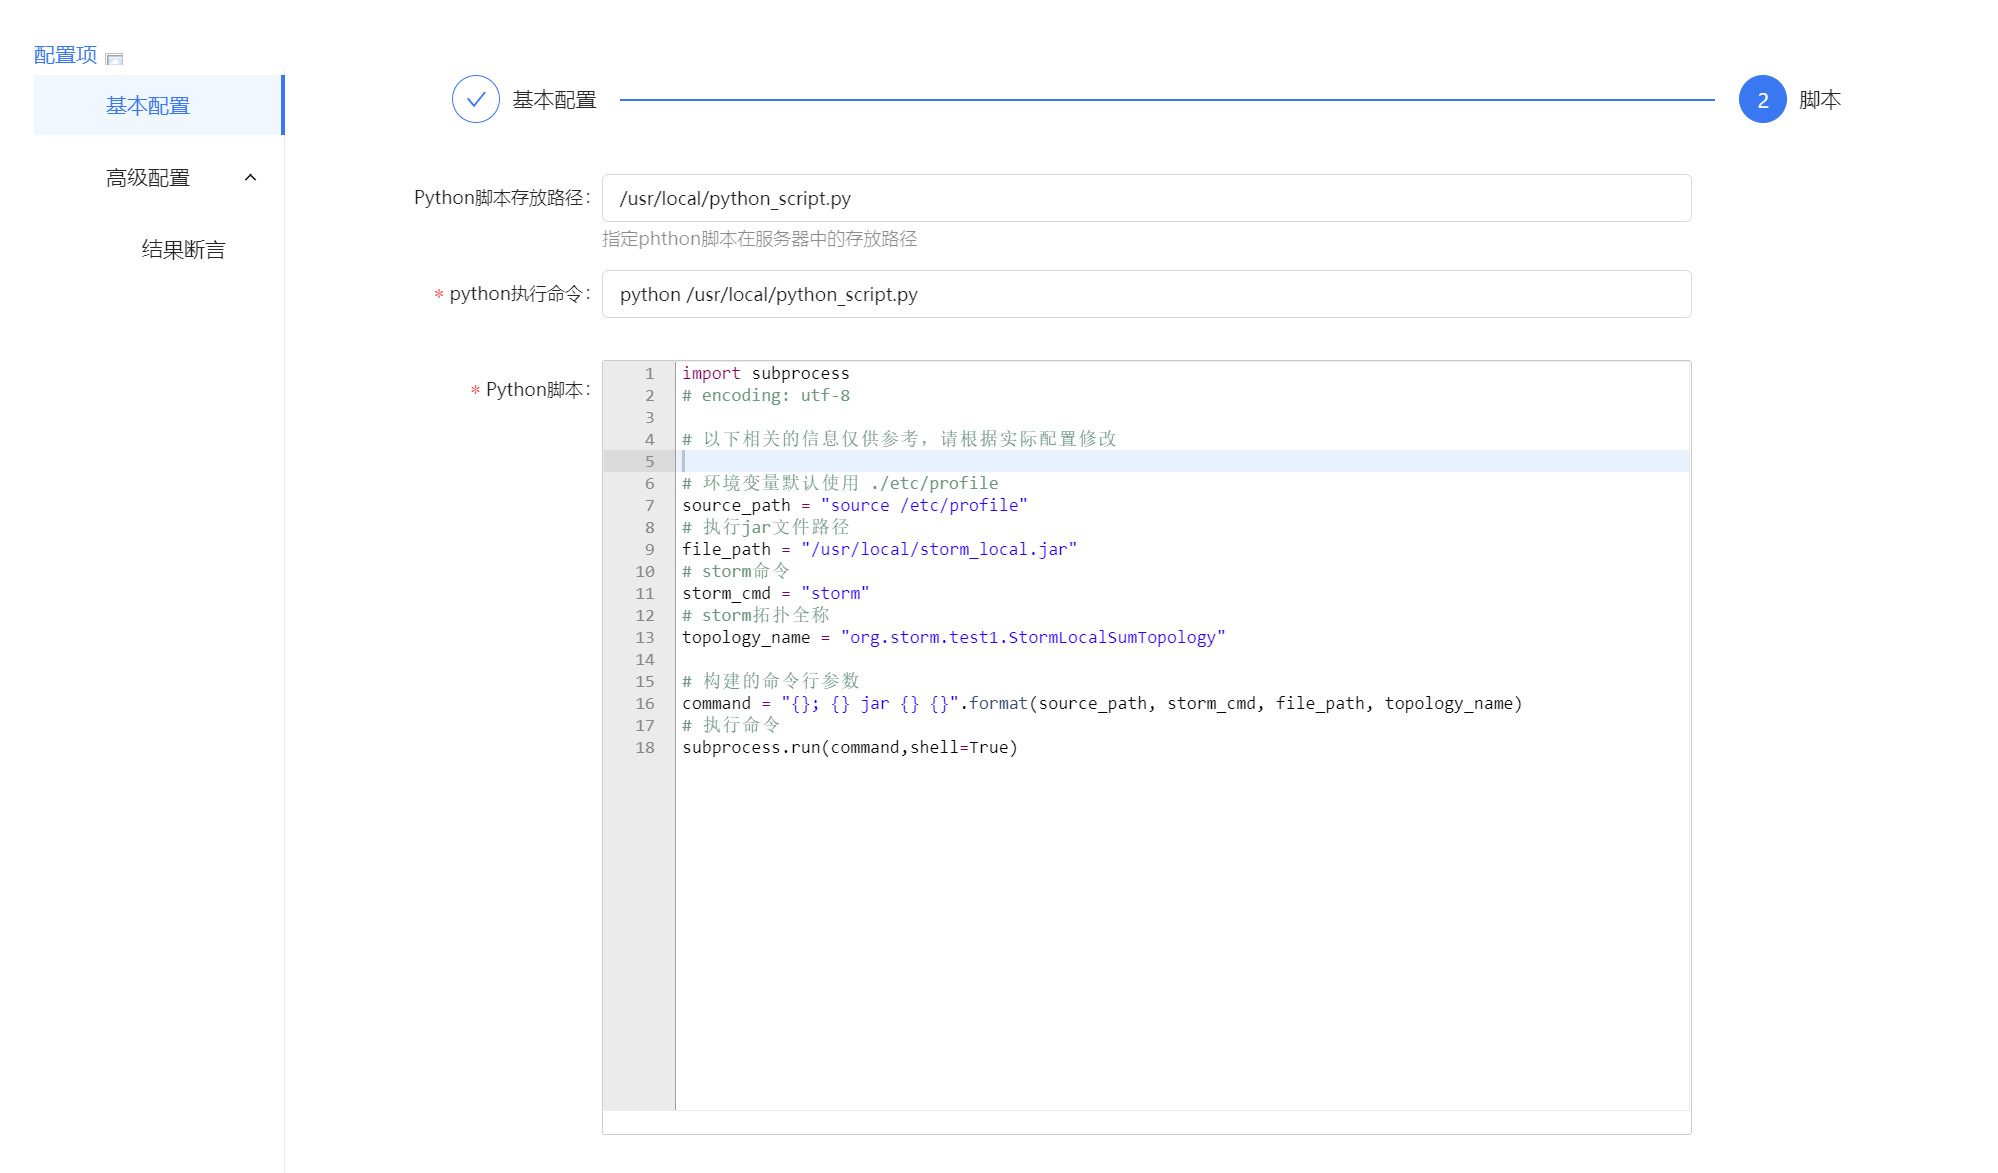Screen dimensions: 1998x1173
Task: Select 结果断言 in the sidebar
Action: [x=183, y=249]
